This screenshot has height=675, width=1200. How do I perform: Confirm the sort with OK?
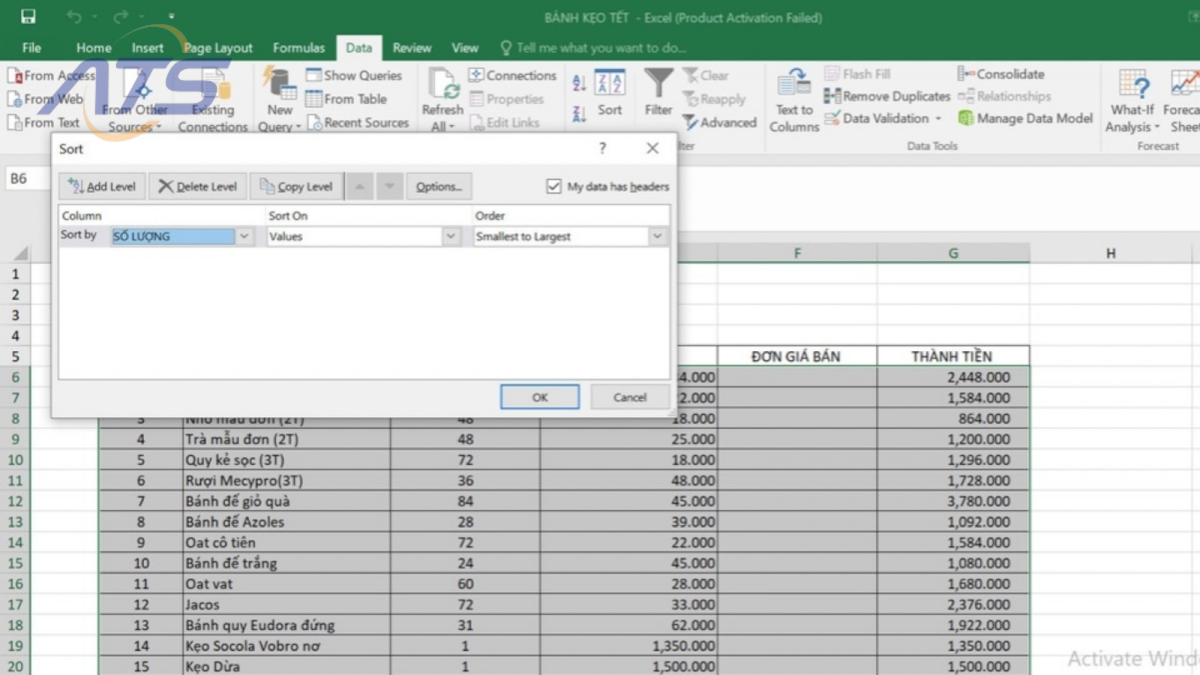[539, 396]
